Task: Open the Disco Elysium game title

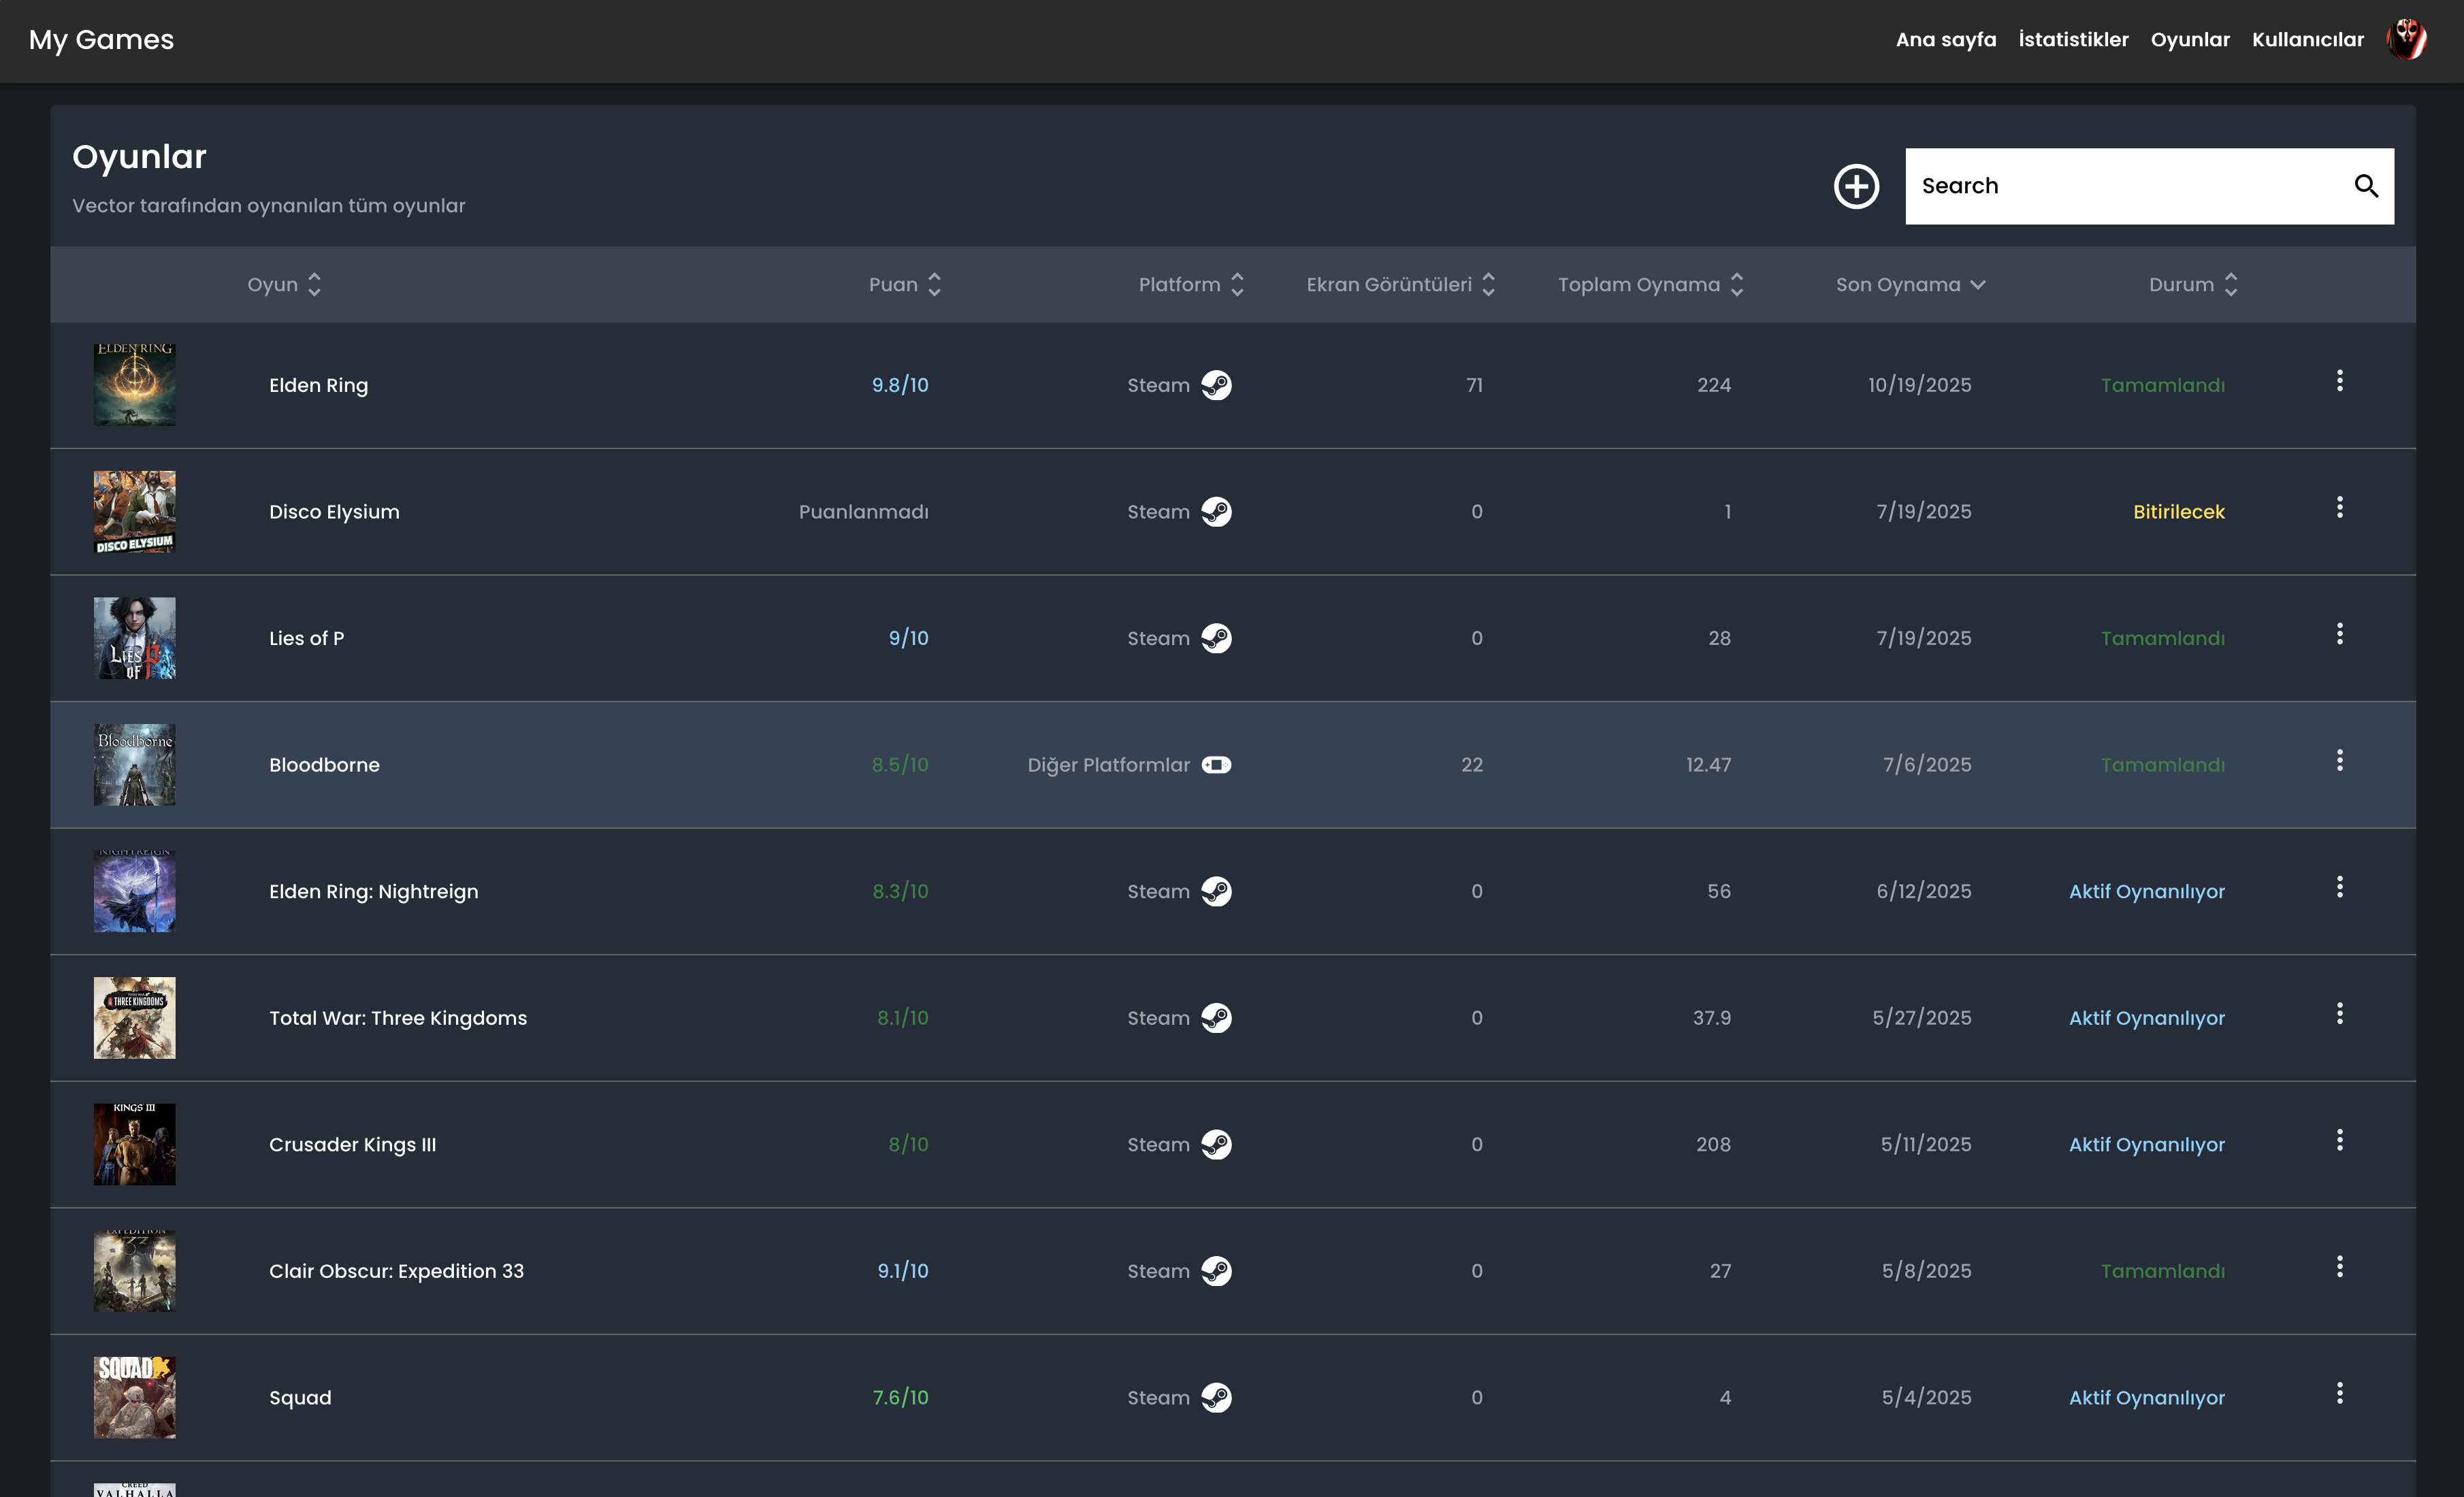Action: [334, 512]
